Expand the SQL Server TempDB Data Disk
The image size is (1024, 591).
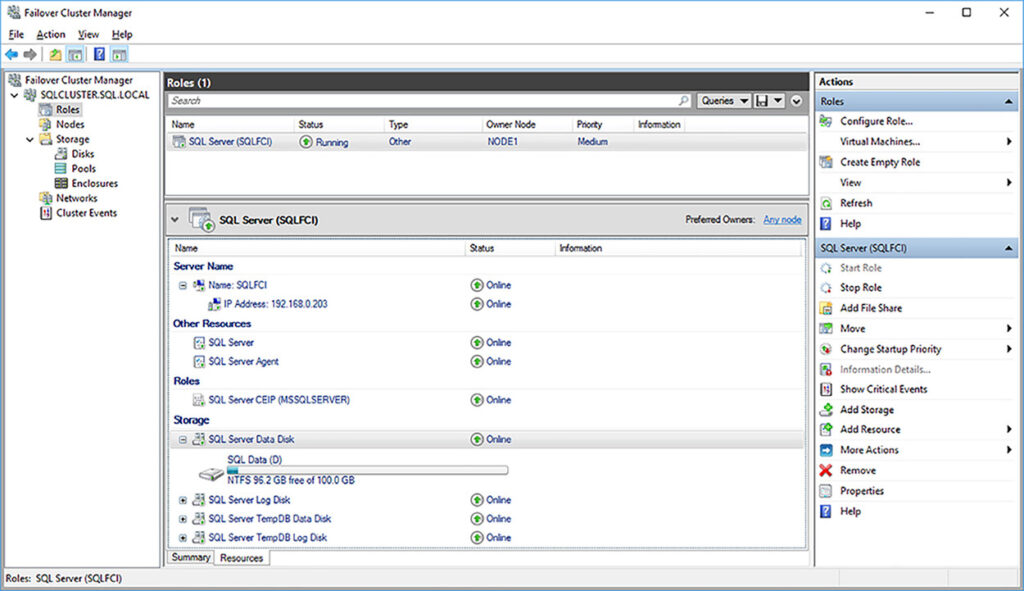[183, 519]
